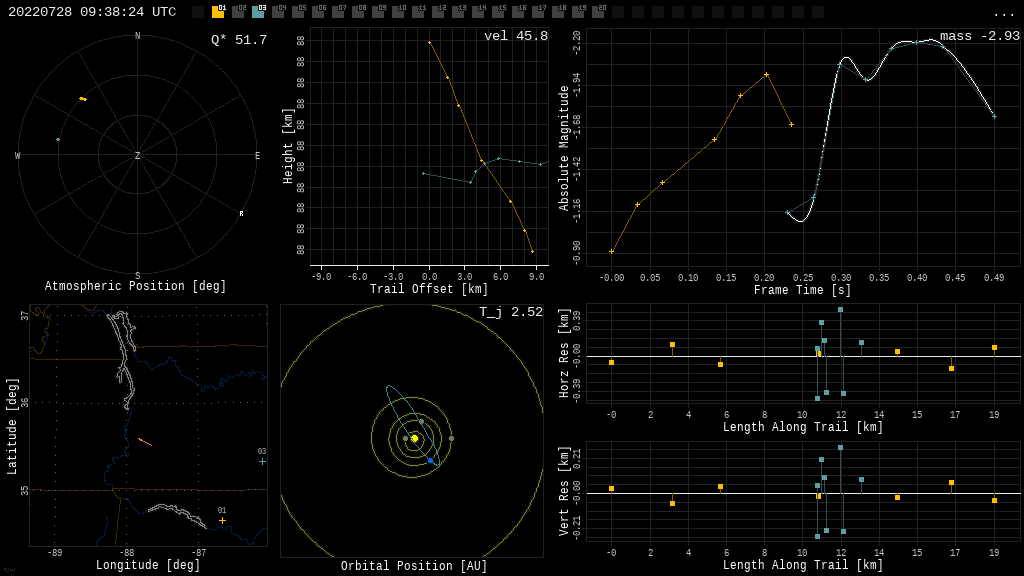Click the vel 45.8 velocity readout
1024x576 pixels.
click(515, 37)
